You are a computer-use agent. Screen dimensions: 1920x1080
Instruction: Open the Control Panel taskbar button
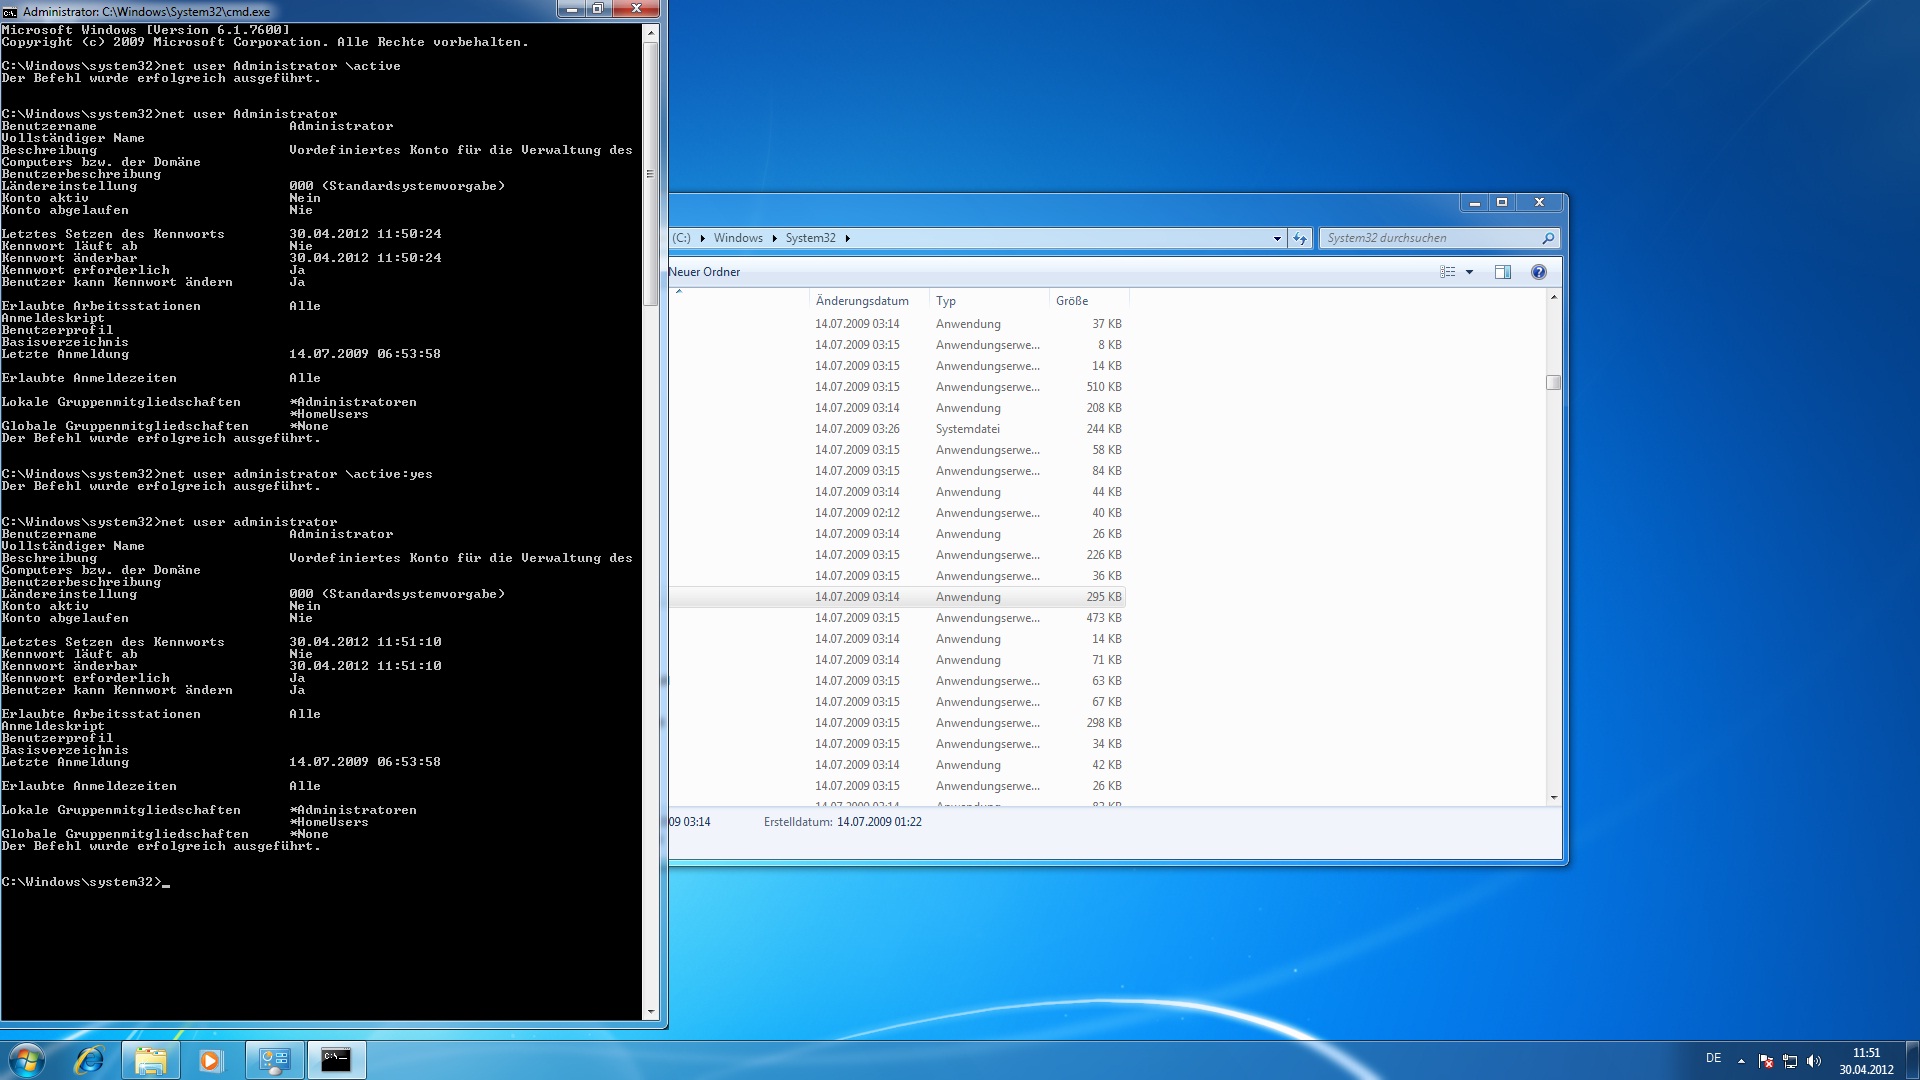tap(274, 1060)
